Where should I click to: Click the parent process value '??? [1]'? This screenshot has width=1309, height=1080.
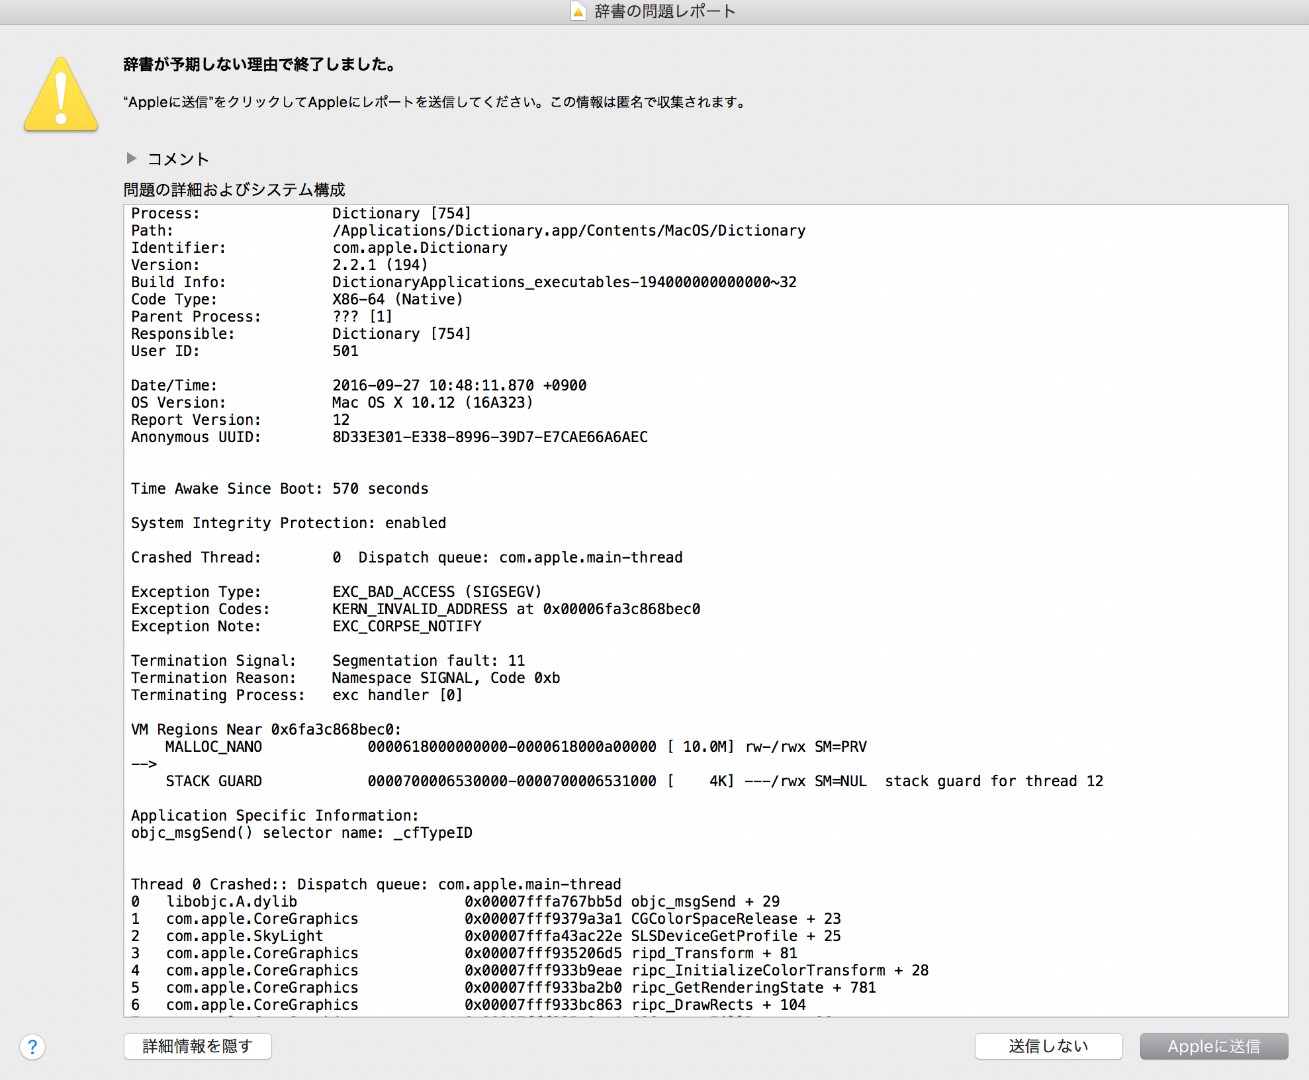click(x=363, y=316)
